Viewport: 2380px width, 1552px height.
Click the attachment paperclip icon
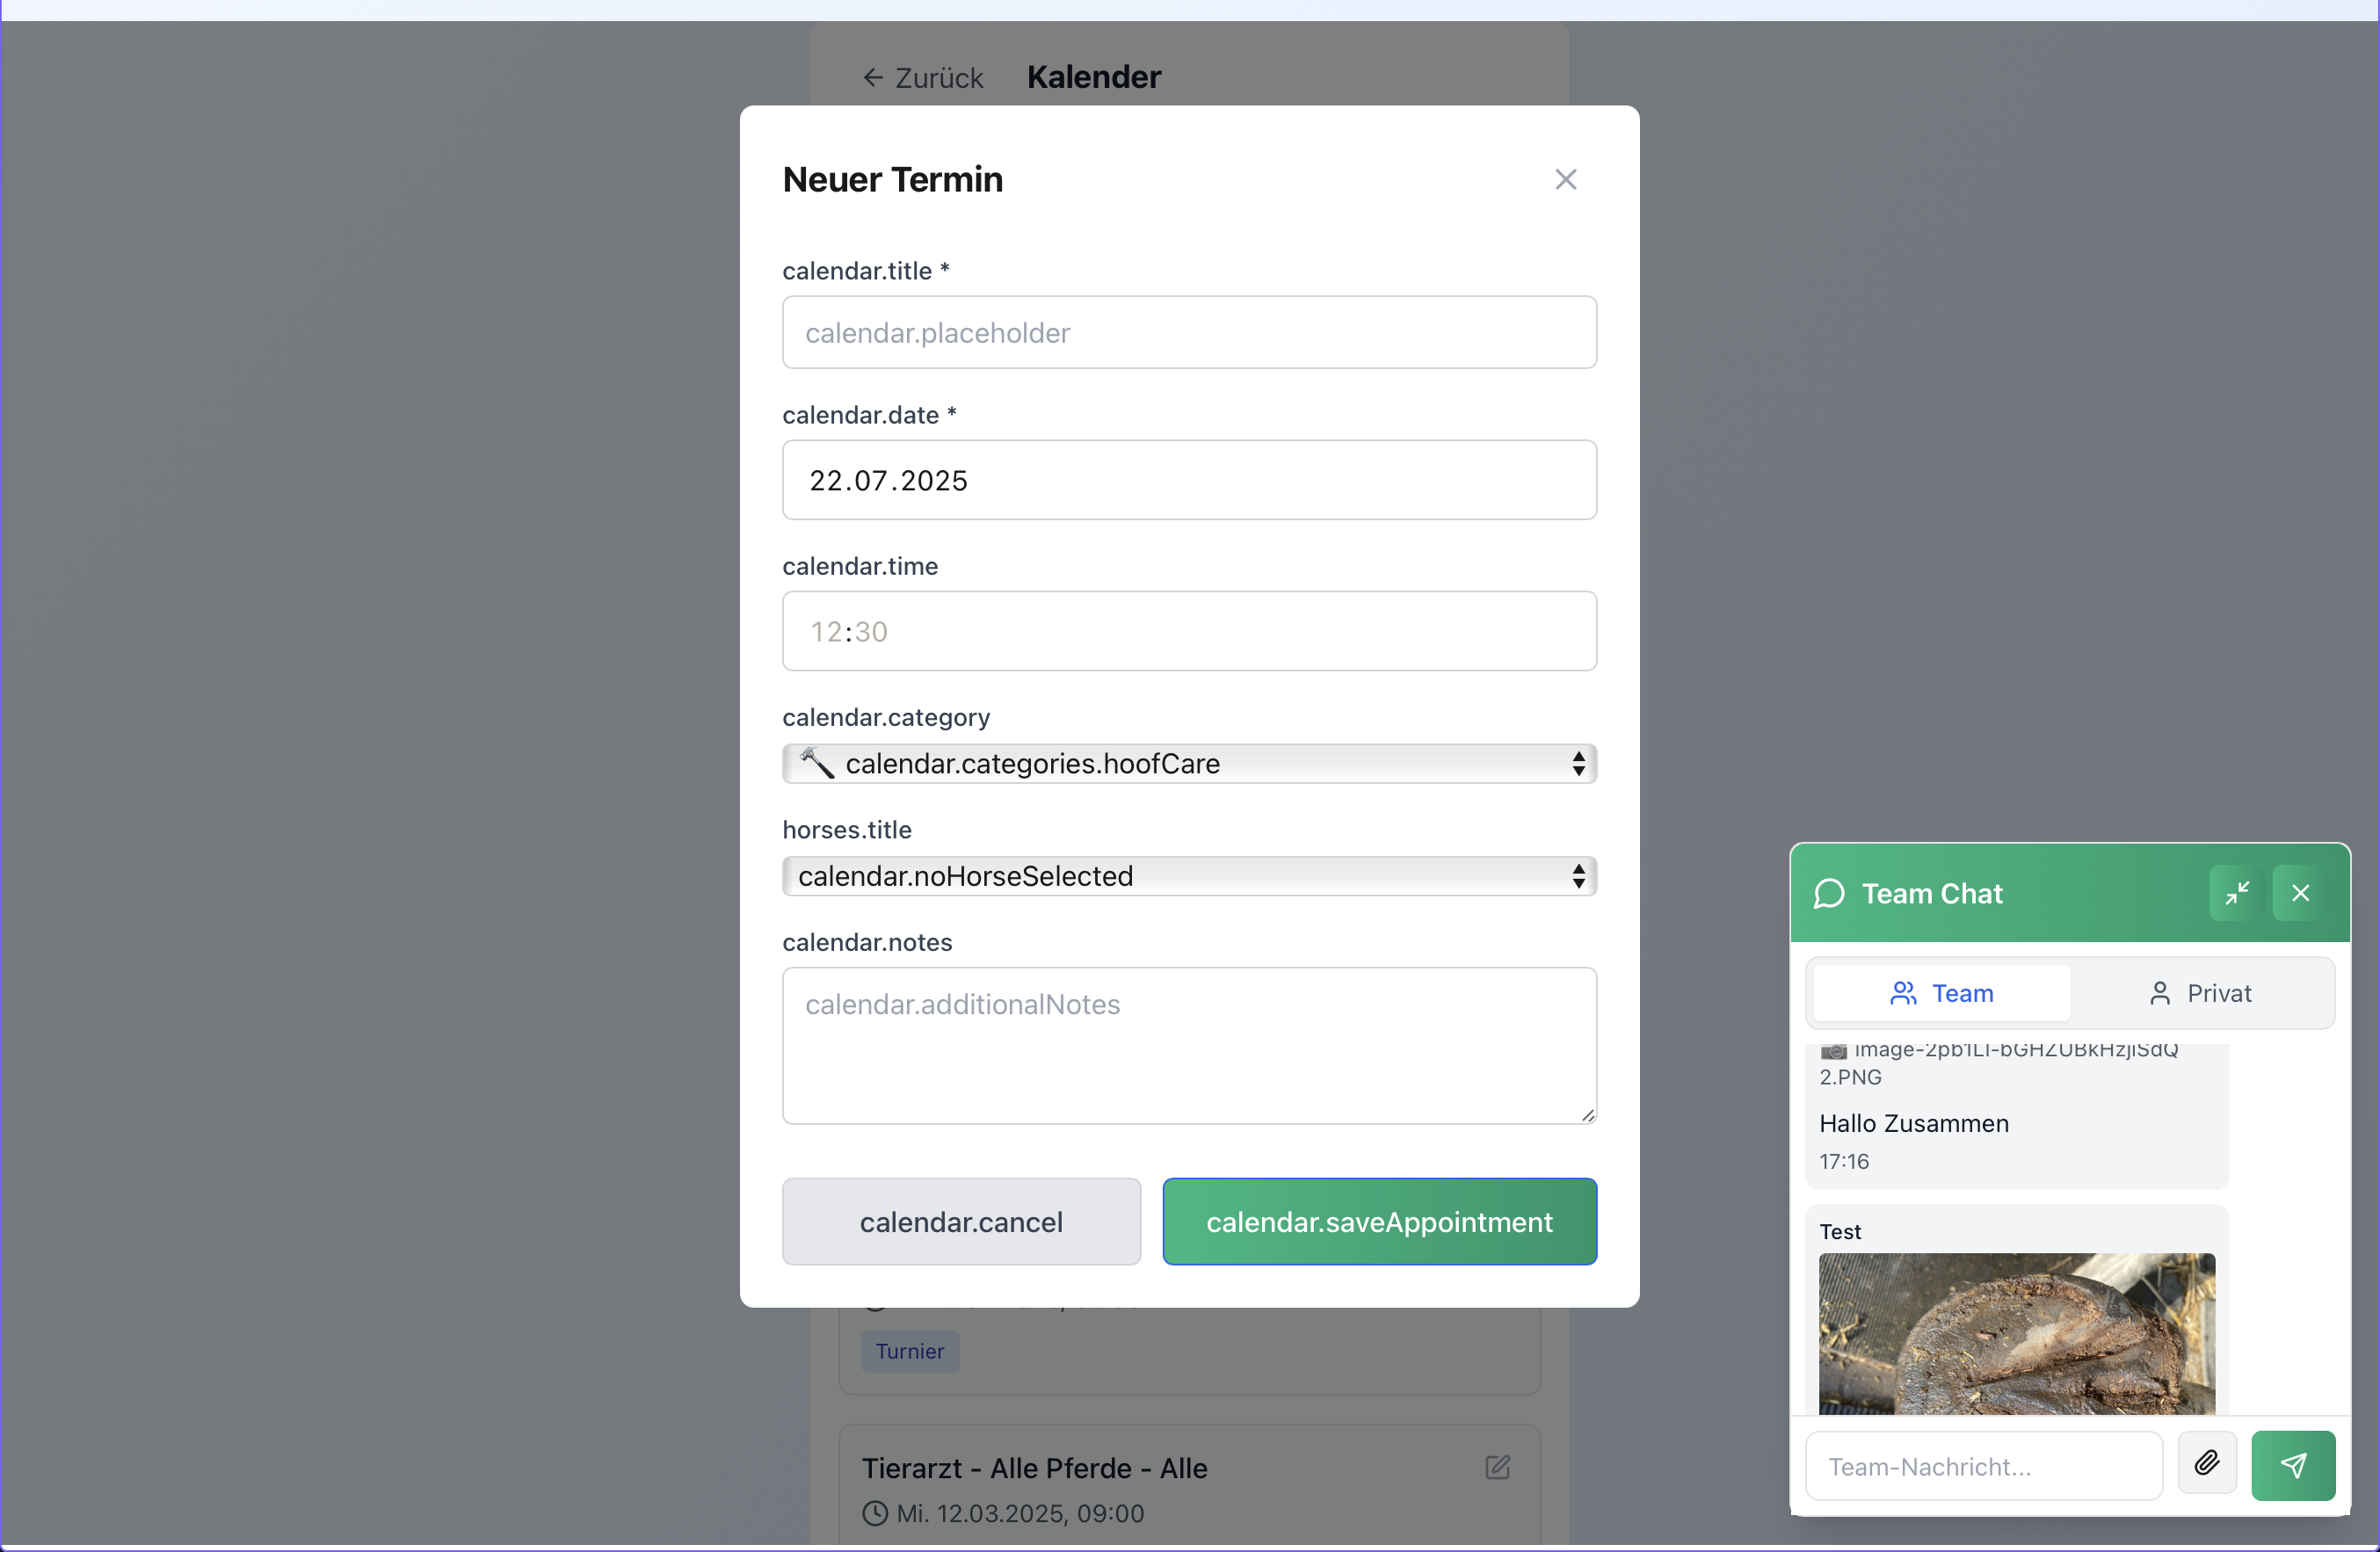(2207, 1465)
